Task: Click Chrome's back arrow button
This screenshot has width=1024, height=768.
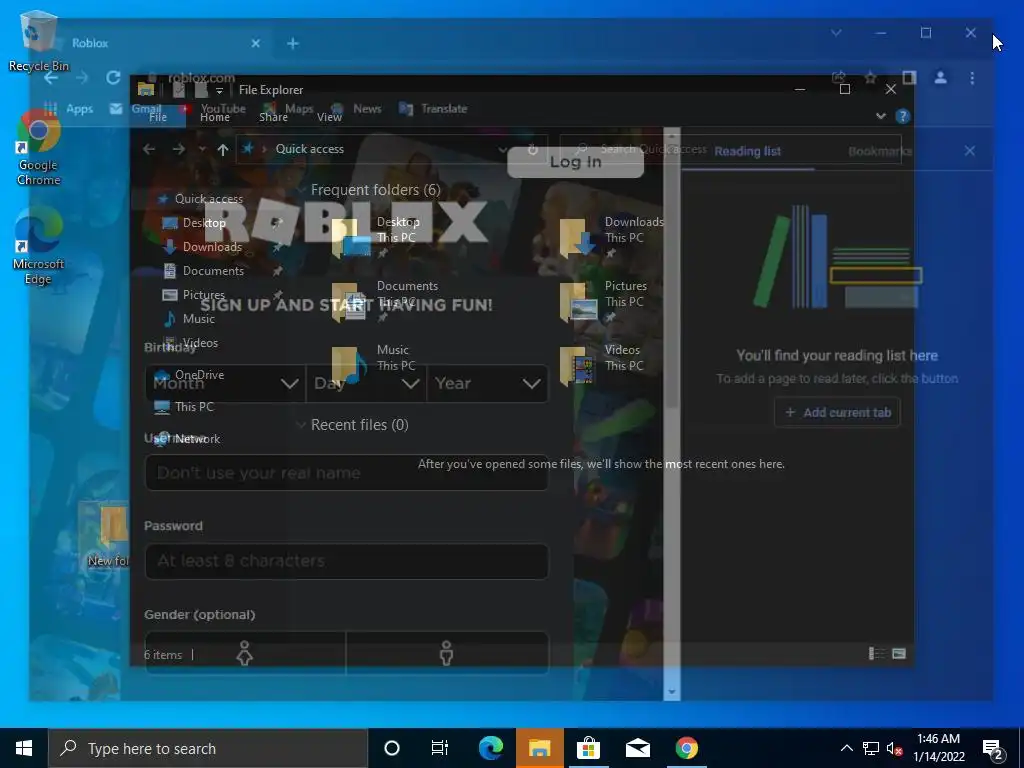Action: click(x=51, y=78)
